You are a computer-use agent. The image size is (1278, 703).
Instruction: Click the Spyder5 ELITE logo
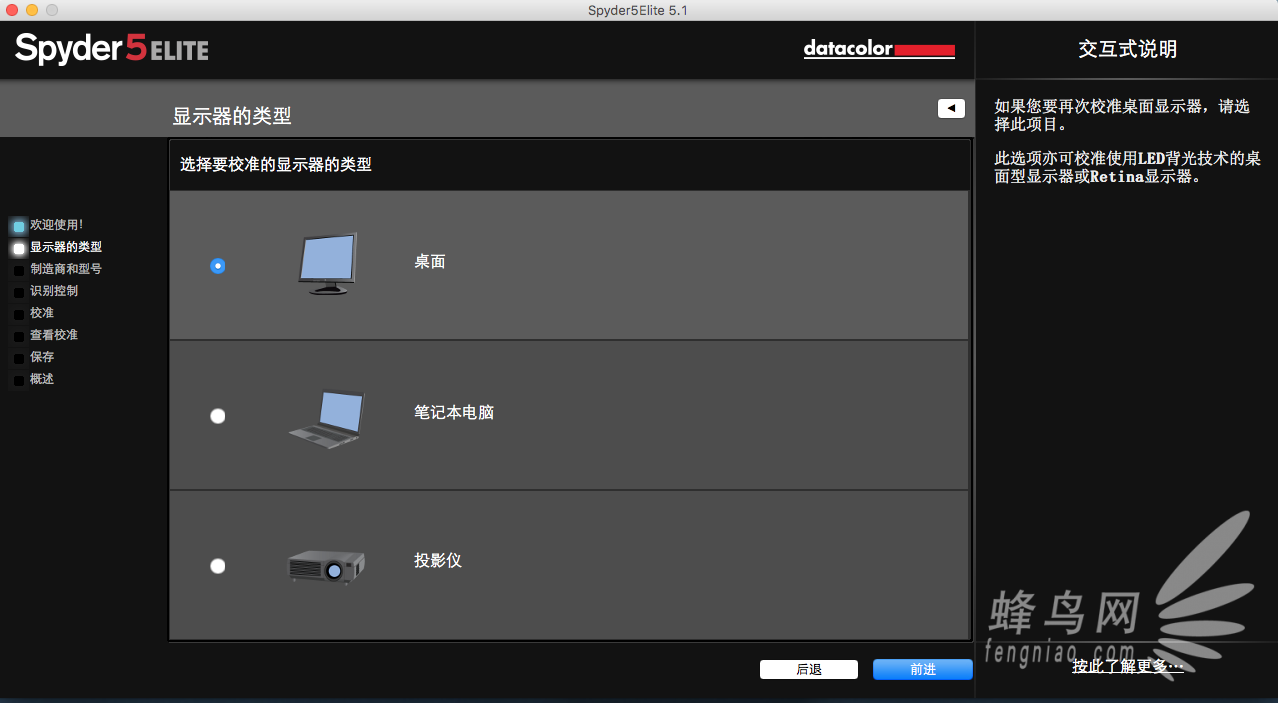tap(112, 48)
